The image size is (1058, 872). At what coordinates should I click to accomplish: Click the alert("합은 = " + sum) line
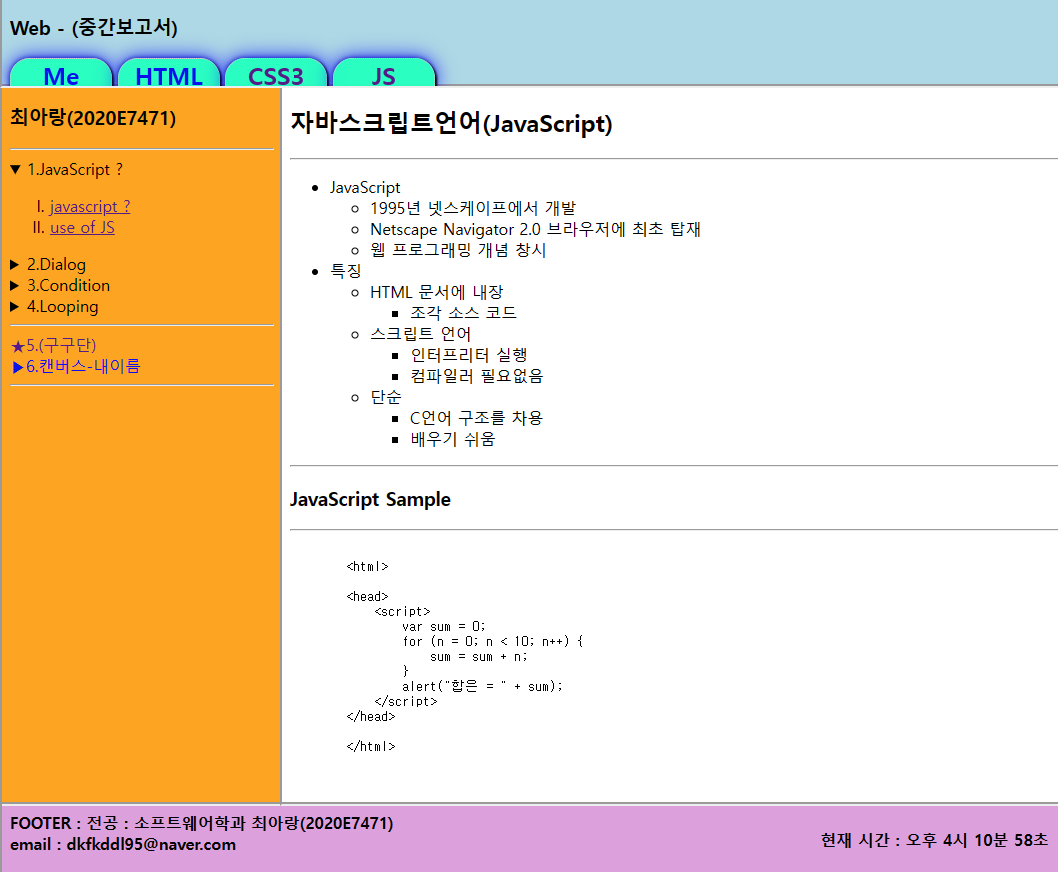(482, 686)
